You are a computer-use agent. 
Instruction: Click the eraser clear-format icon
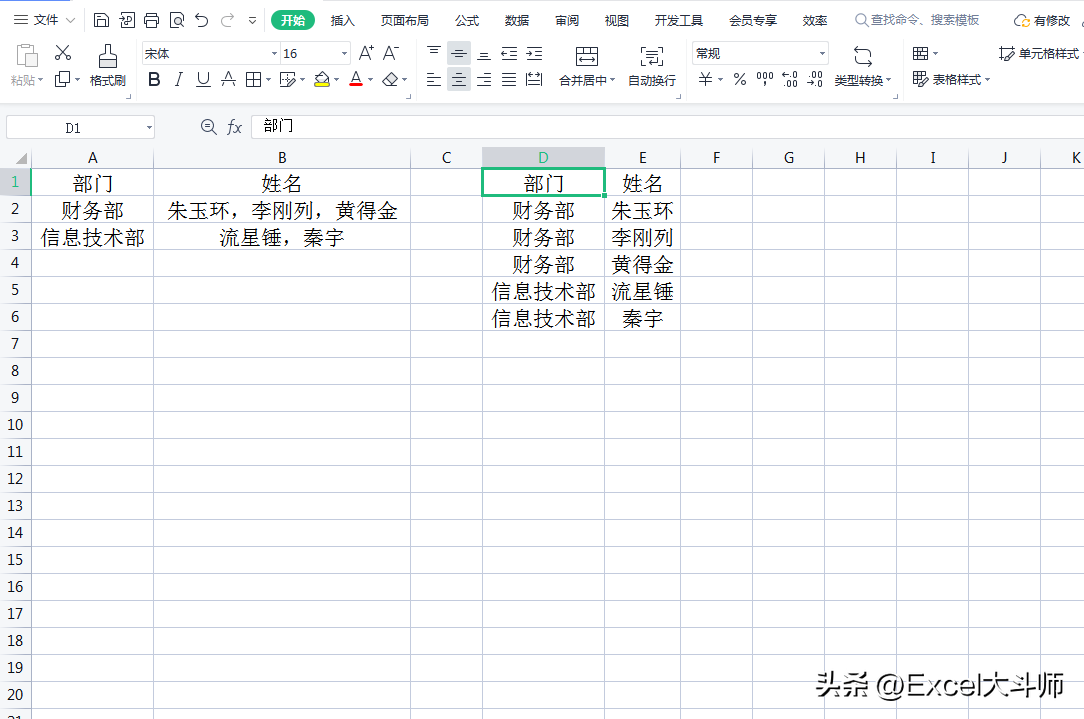pyautogui.click(x=390, y=80)
